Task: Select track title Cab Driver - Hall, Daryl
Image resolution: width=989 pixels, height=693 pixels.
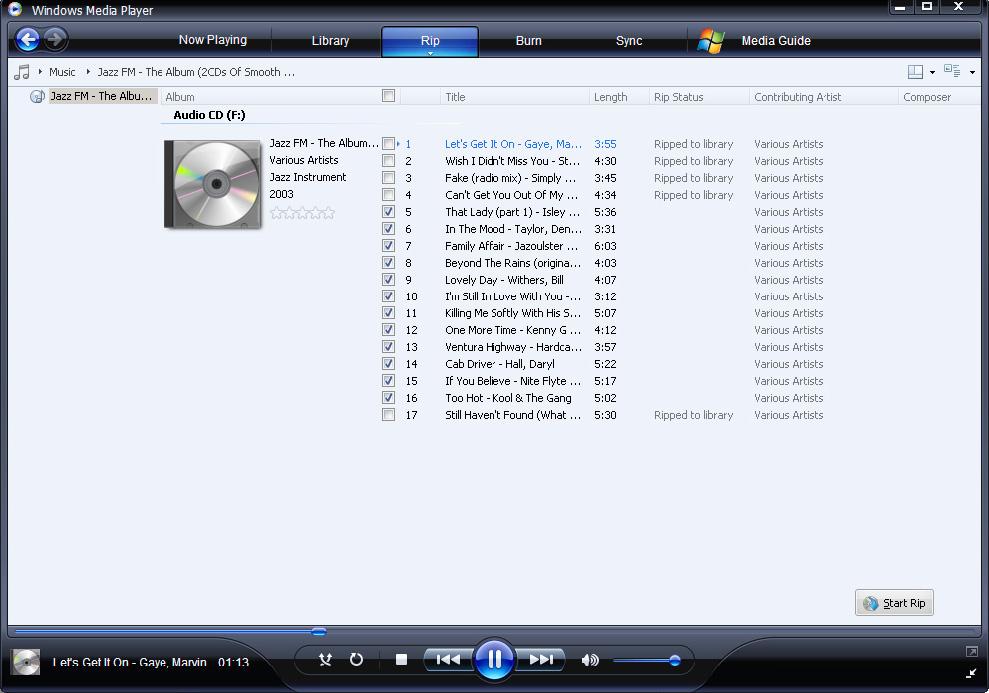Action: [x=500, y=364]
